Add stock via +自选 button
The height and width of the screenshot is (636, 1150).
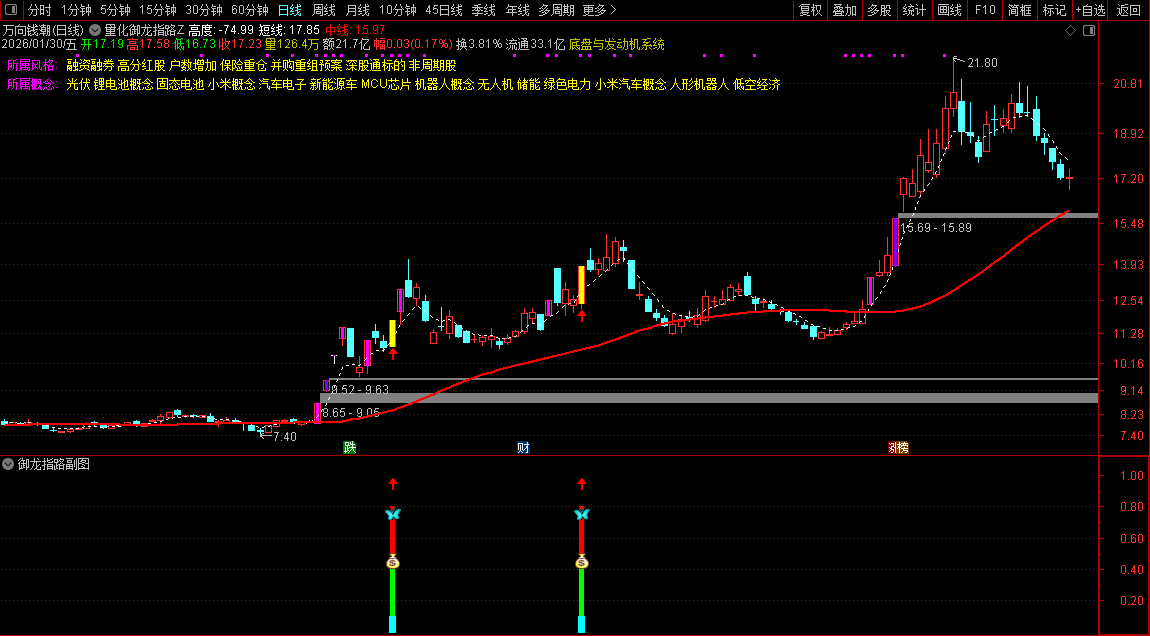1090,10
